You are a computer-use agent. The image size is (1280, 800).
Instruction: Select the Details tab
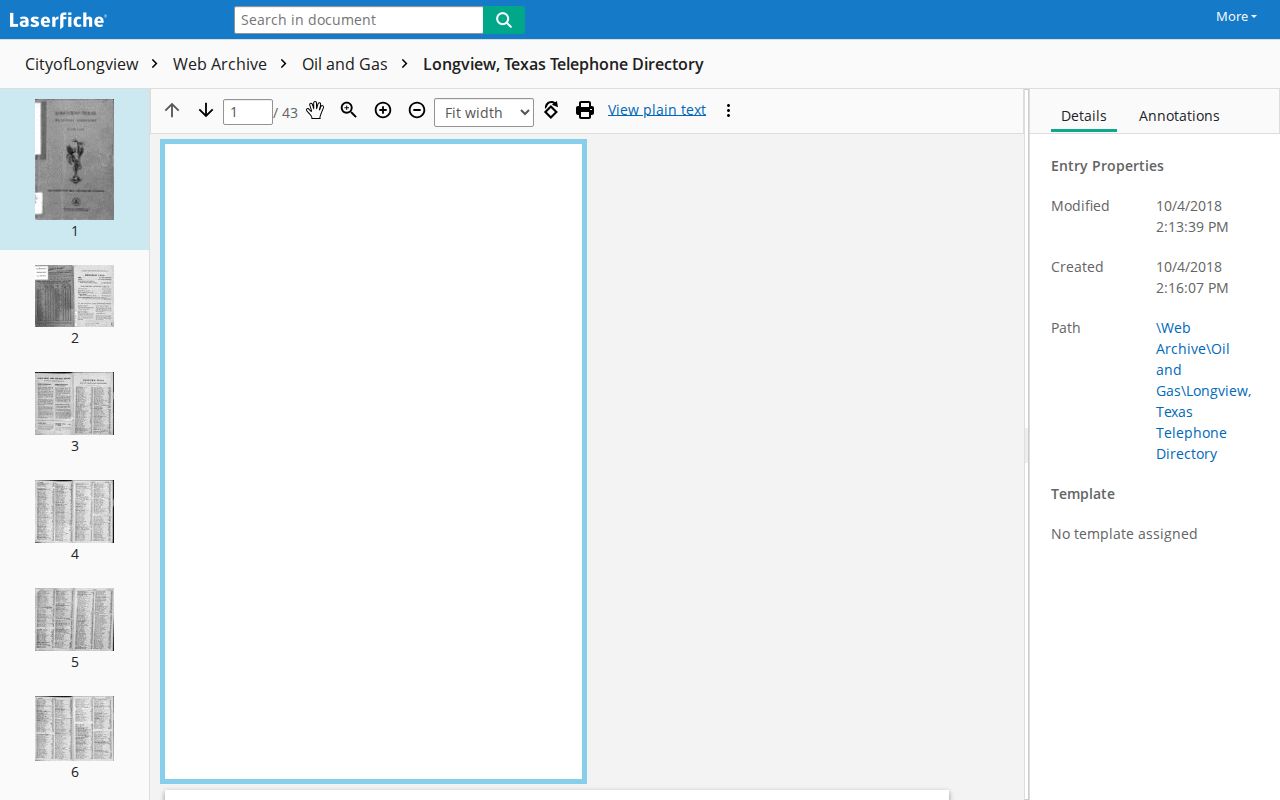[1083, 116]
